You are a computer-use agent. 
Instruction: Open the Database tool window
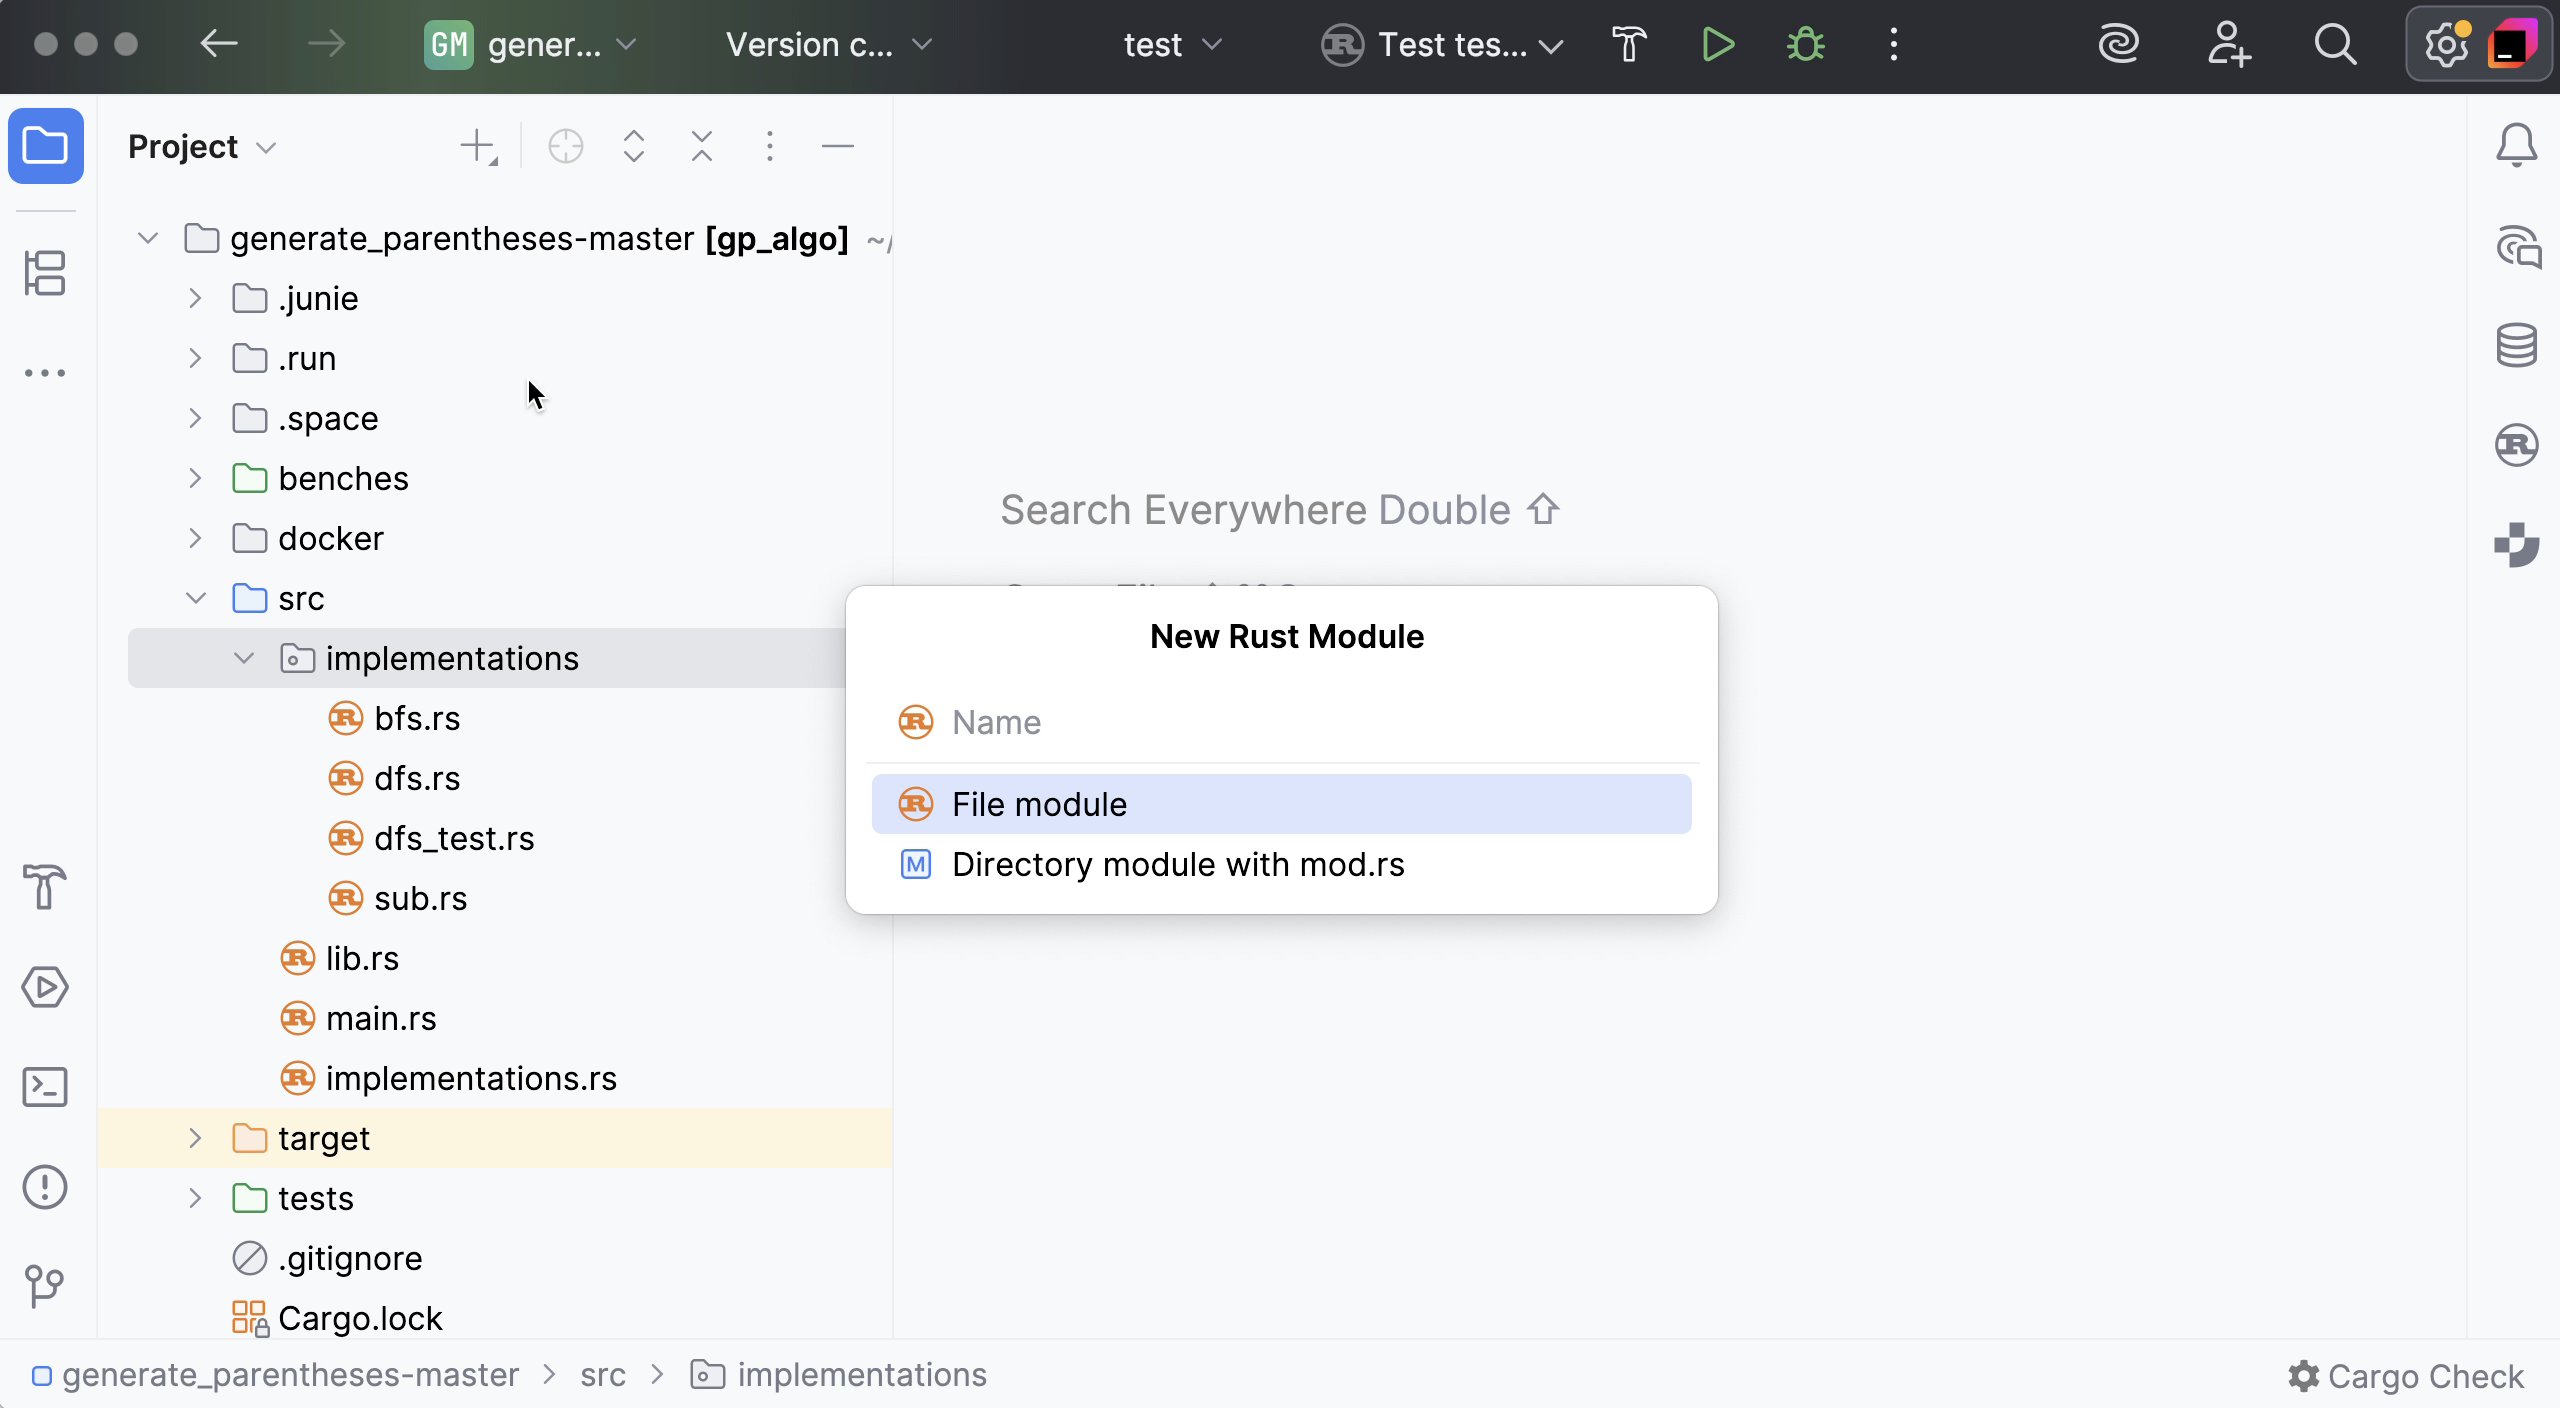pyautogui.click(x=2516, y=345)
